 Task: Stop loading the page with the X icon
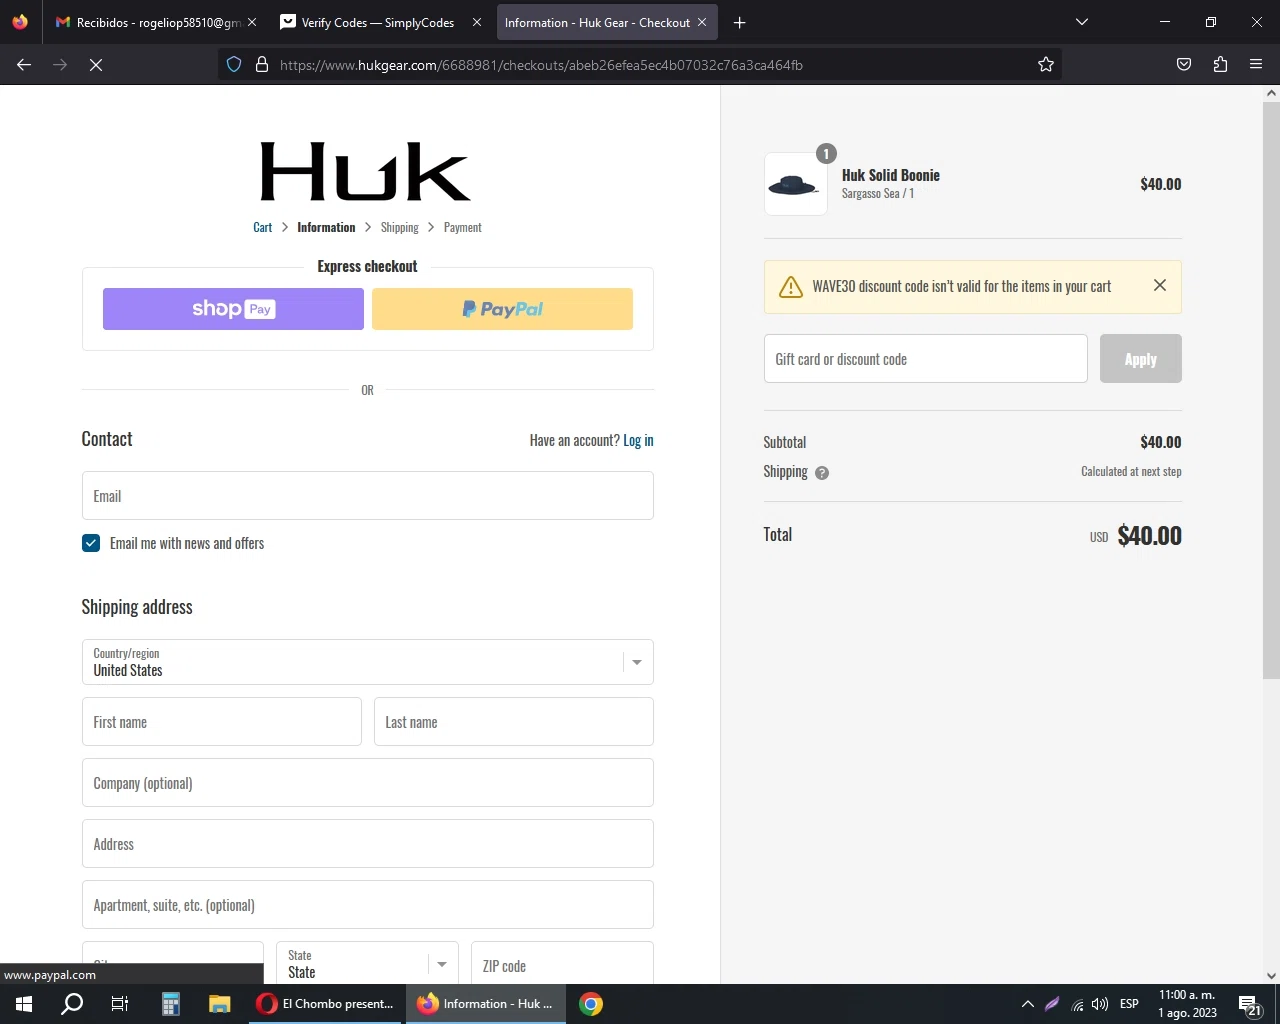pyautogui.click(x=96, y=65)
